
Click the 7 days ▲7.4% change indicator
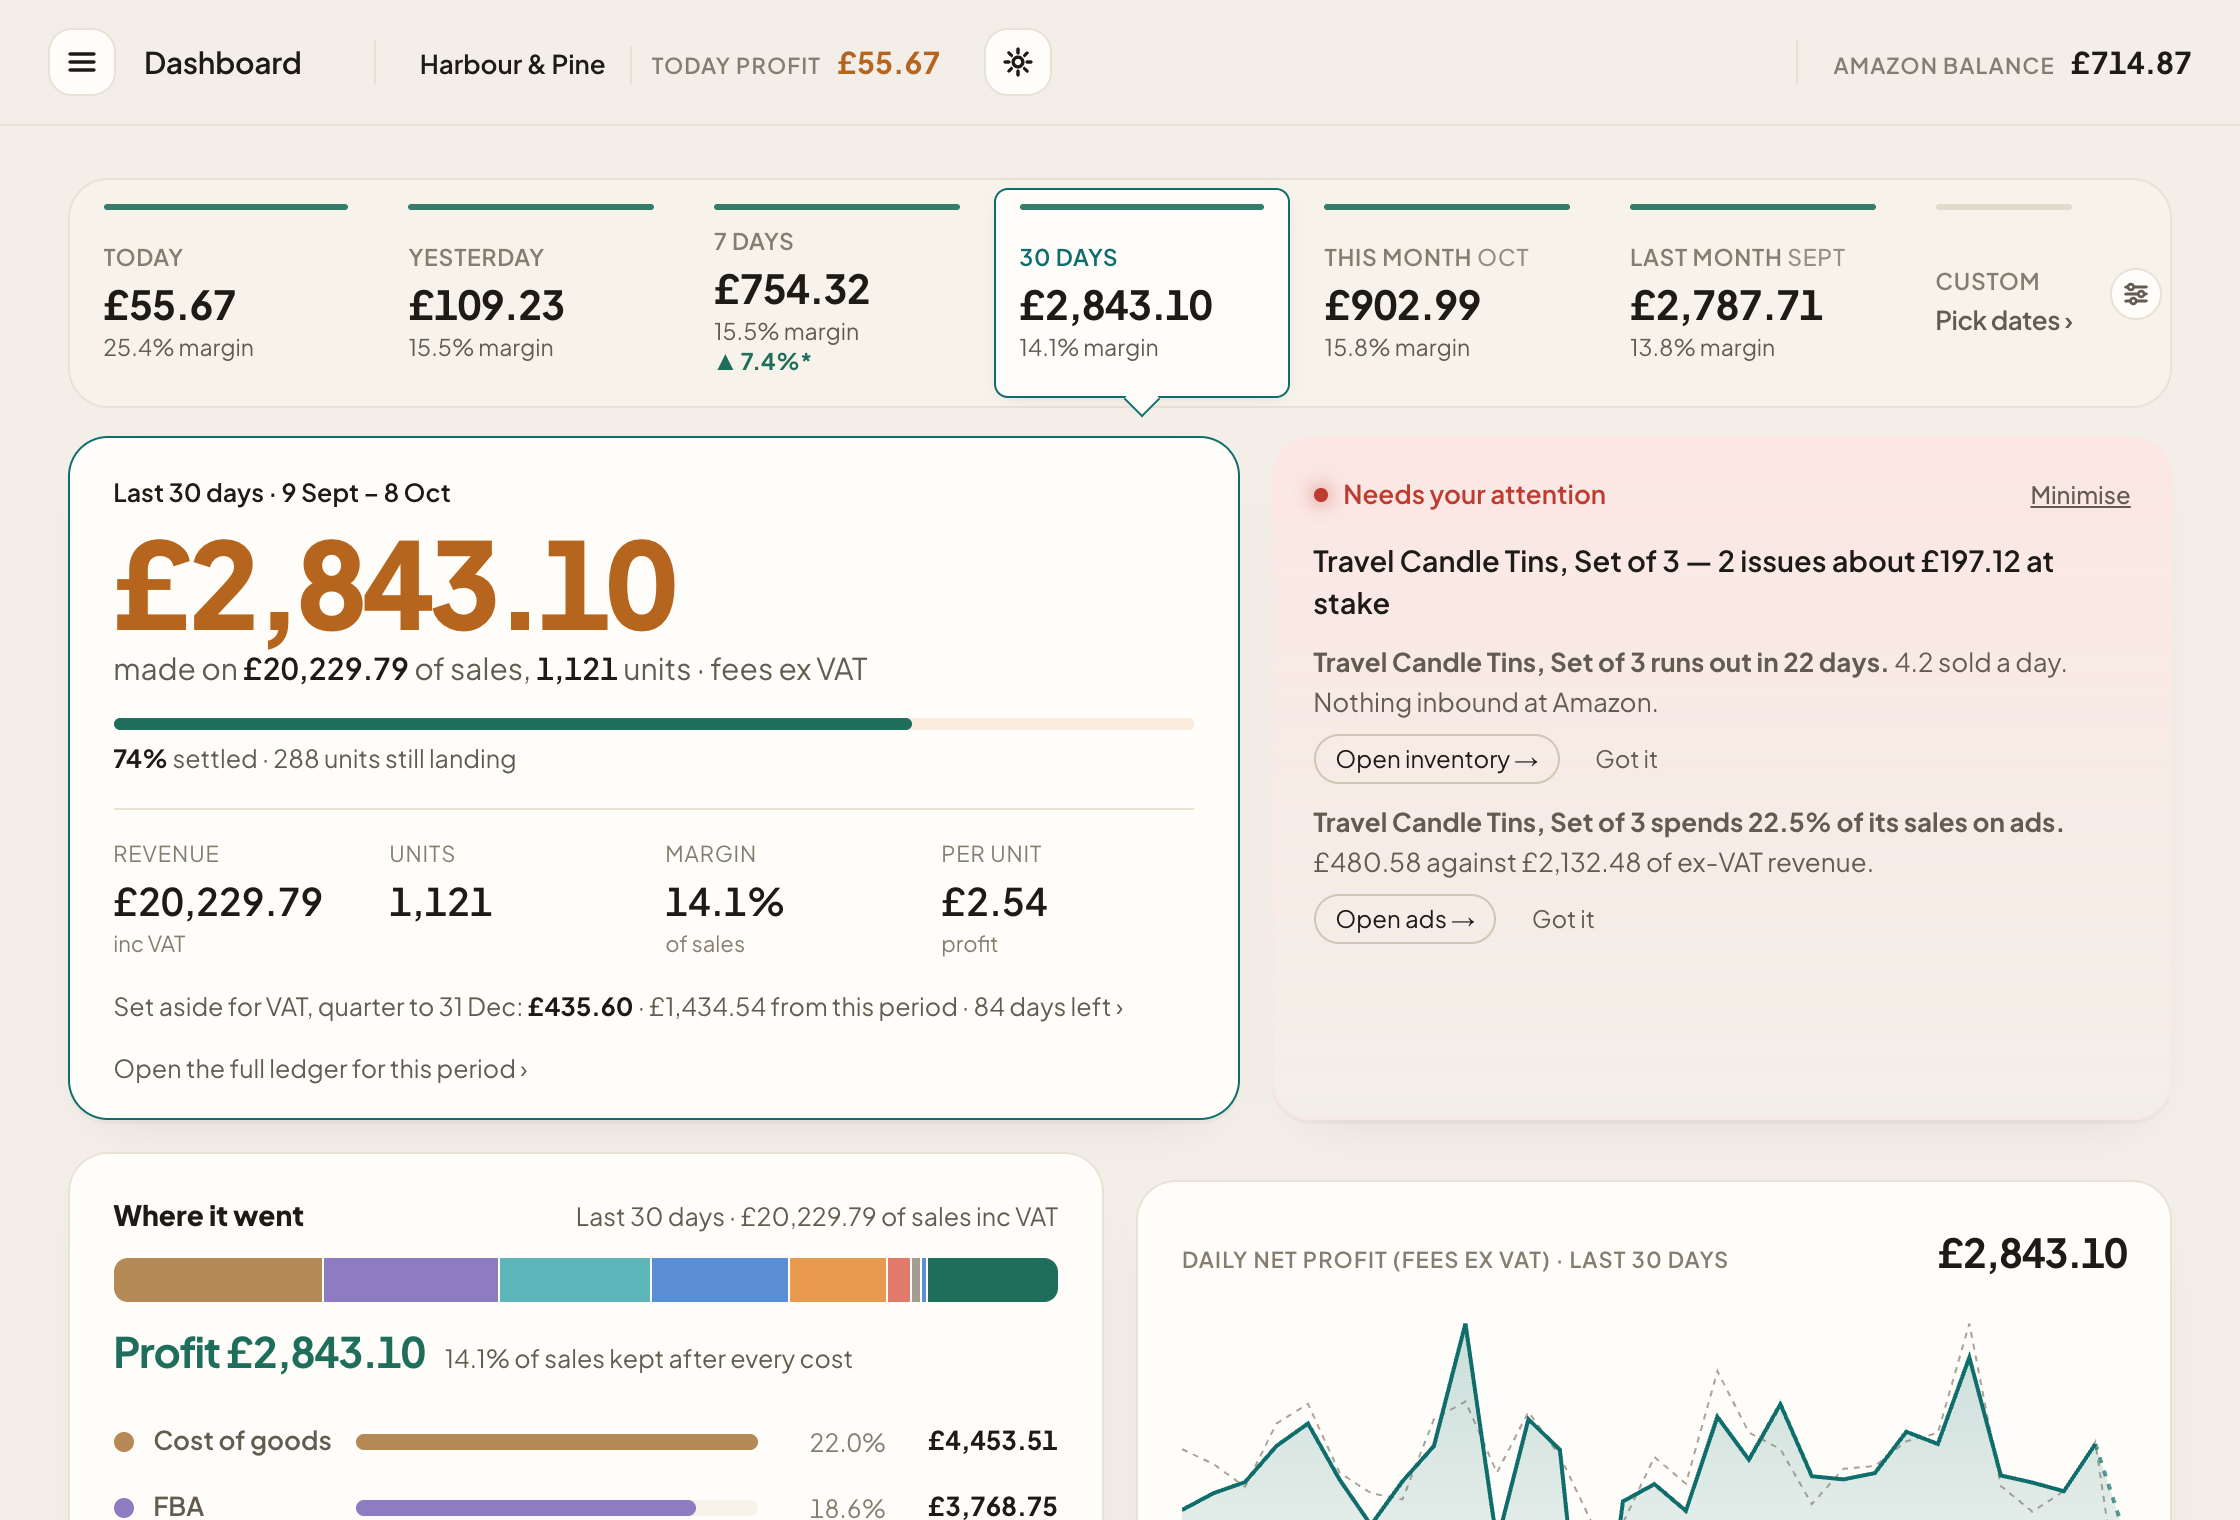(763, 362)
